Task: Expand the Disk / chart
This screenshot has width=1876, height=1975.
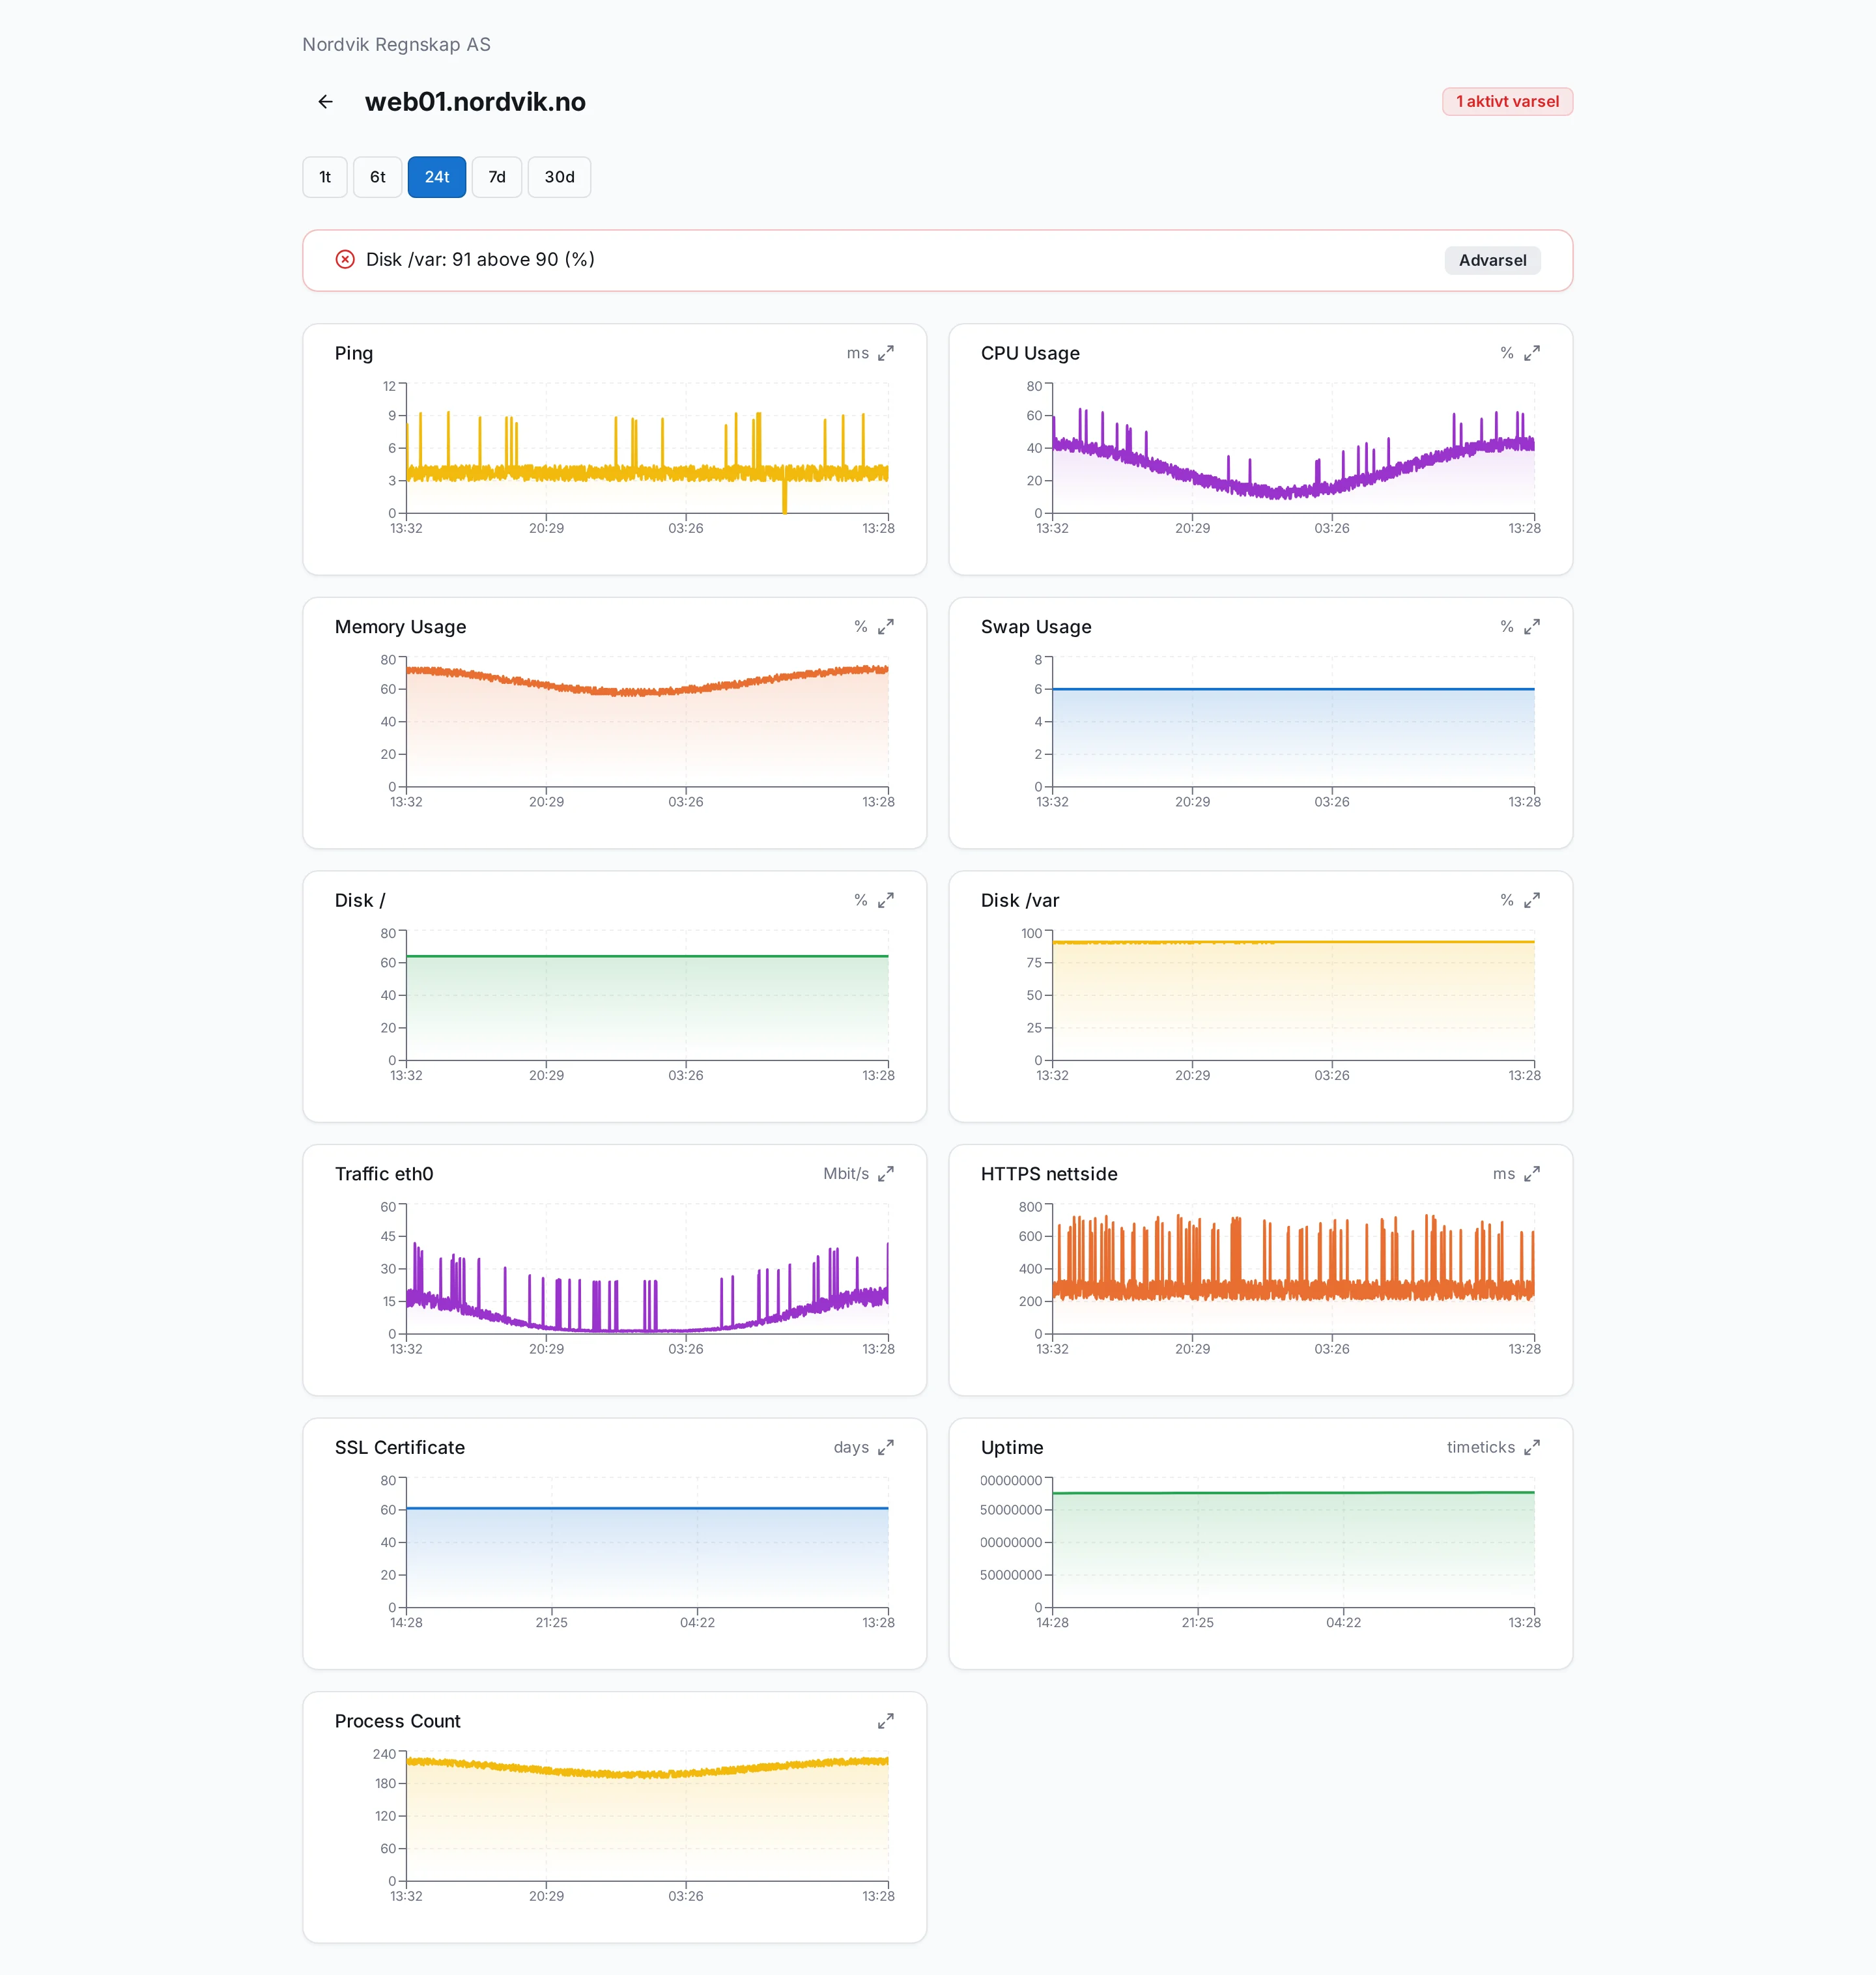Action: pyautogui.click(x=885, y=900)
